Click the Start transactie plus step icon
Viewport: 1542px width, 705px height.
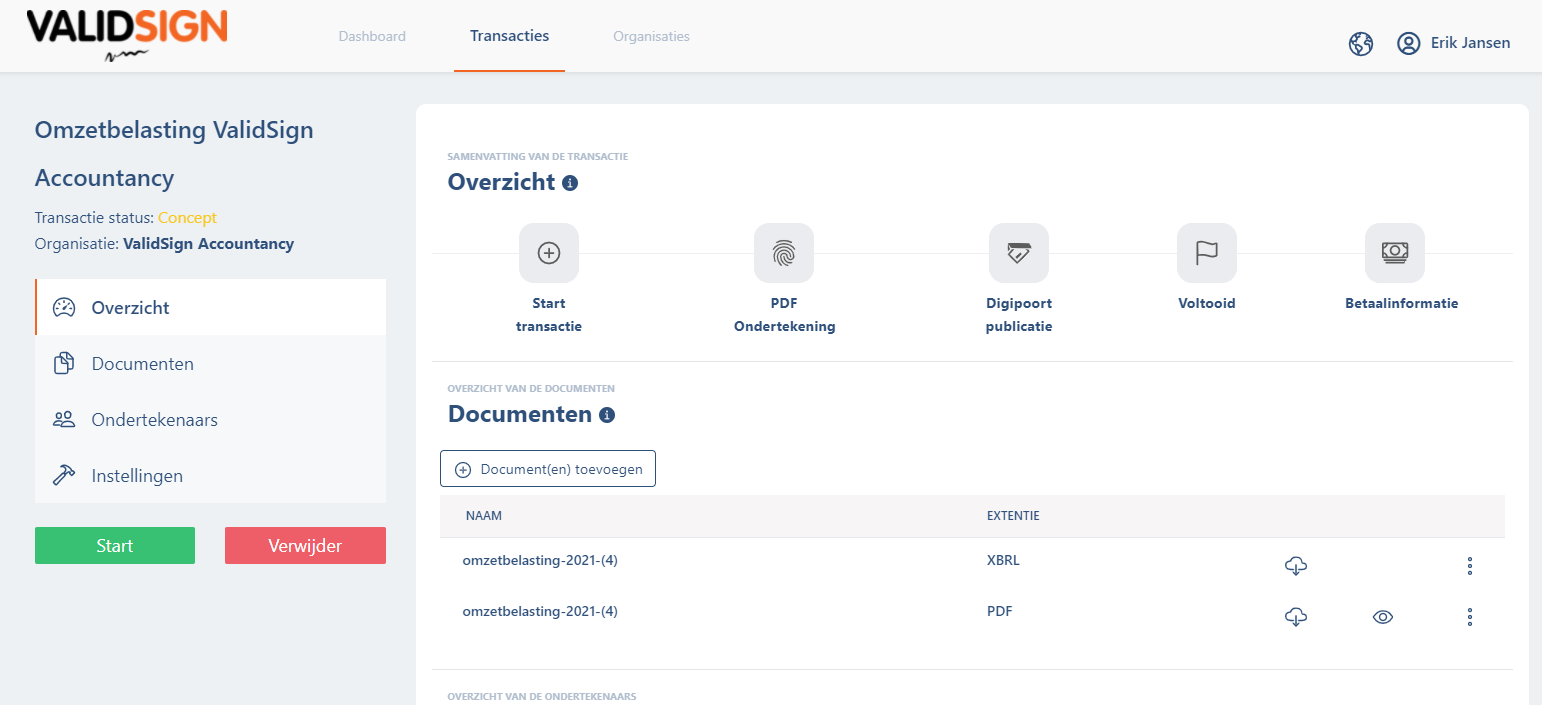(x=549, y=253)
